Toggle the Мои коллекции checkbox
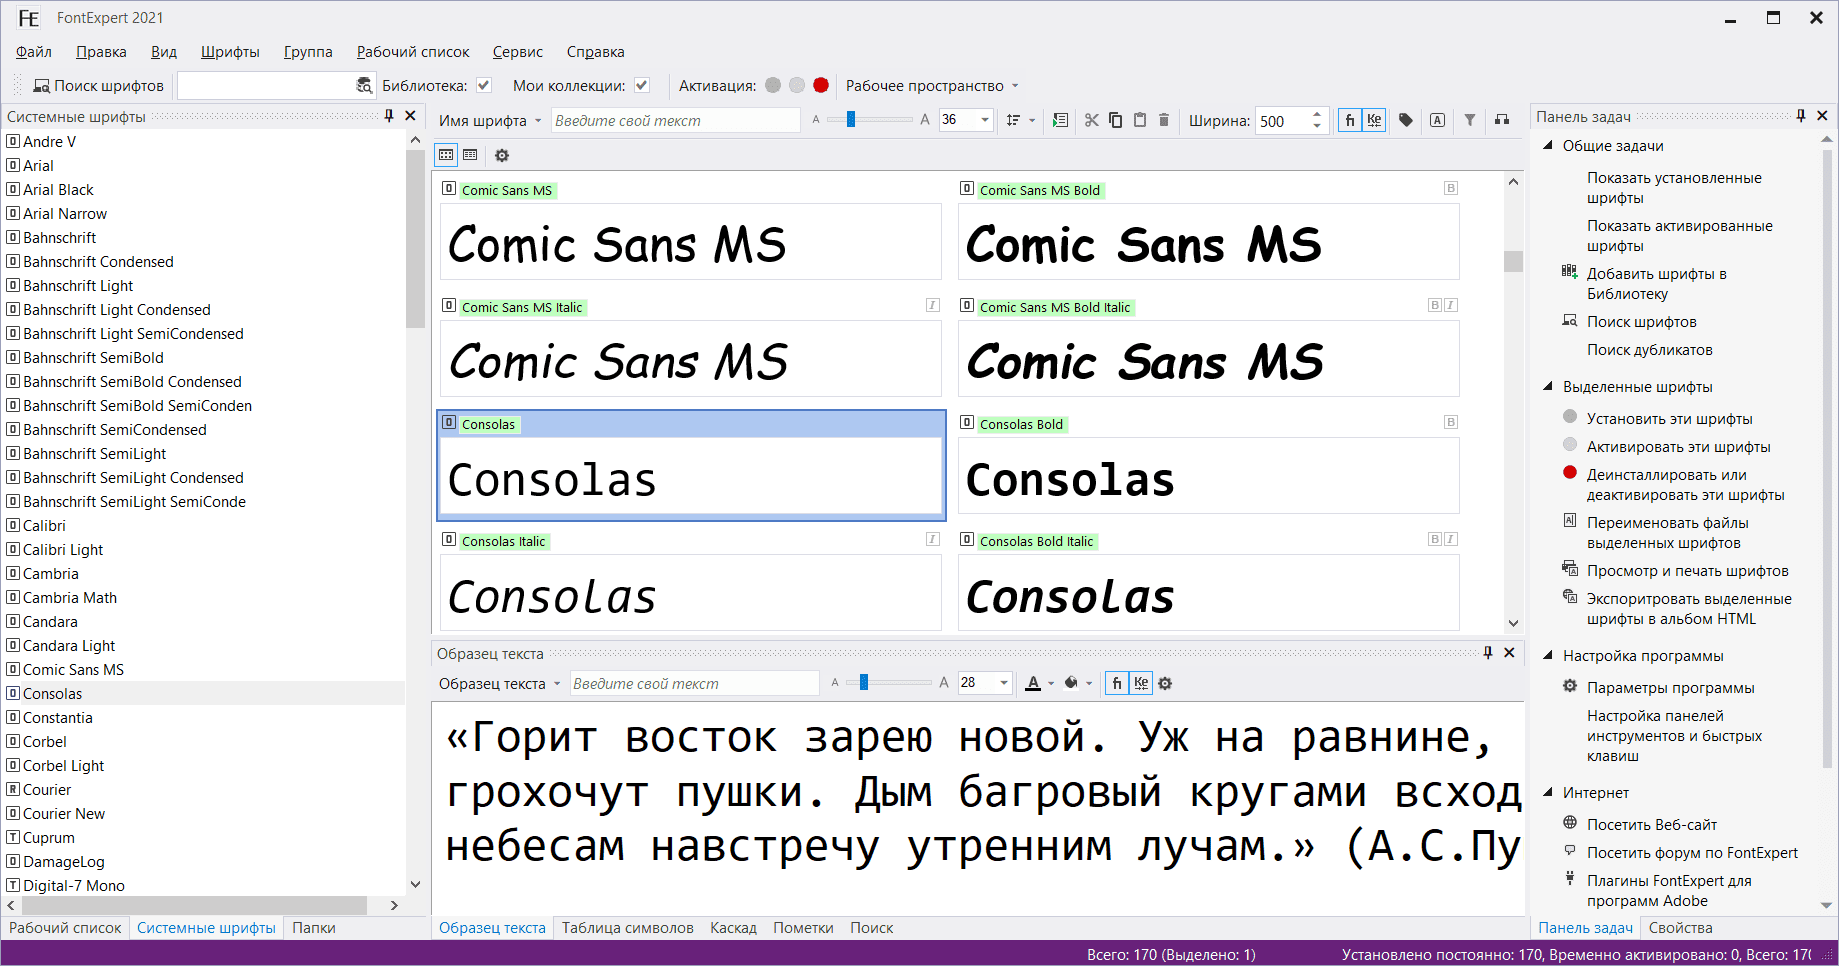 pos(642,86)
